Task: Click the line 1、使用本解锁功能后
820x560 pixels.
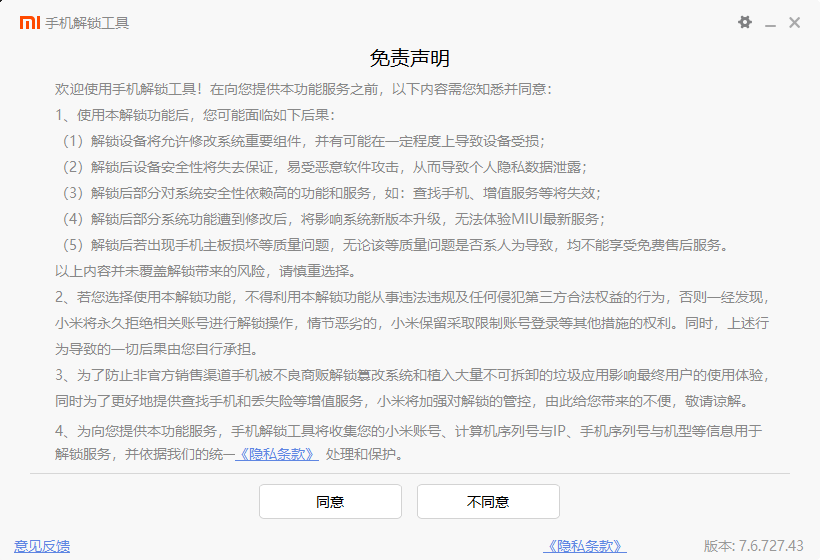Action: click(196, 115)
